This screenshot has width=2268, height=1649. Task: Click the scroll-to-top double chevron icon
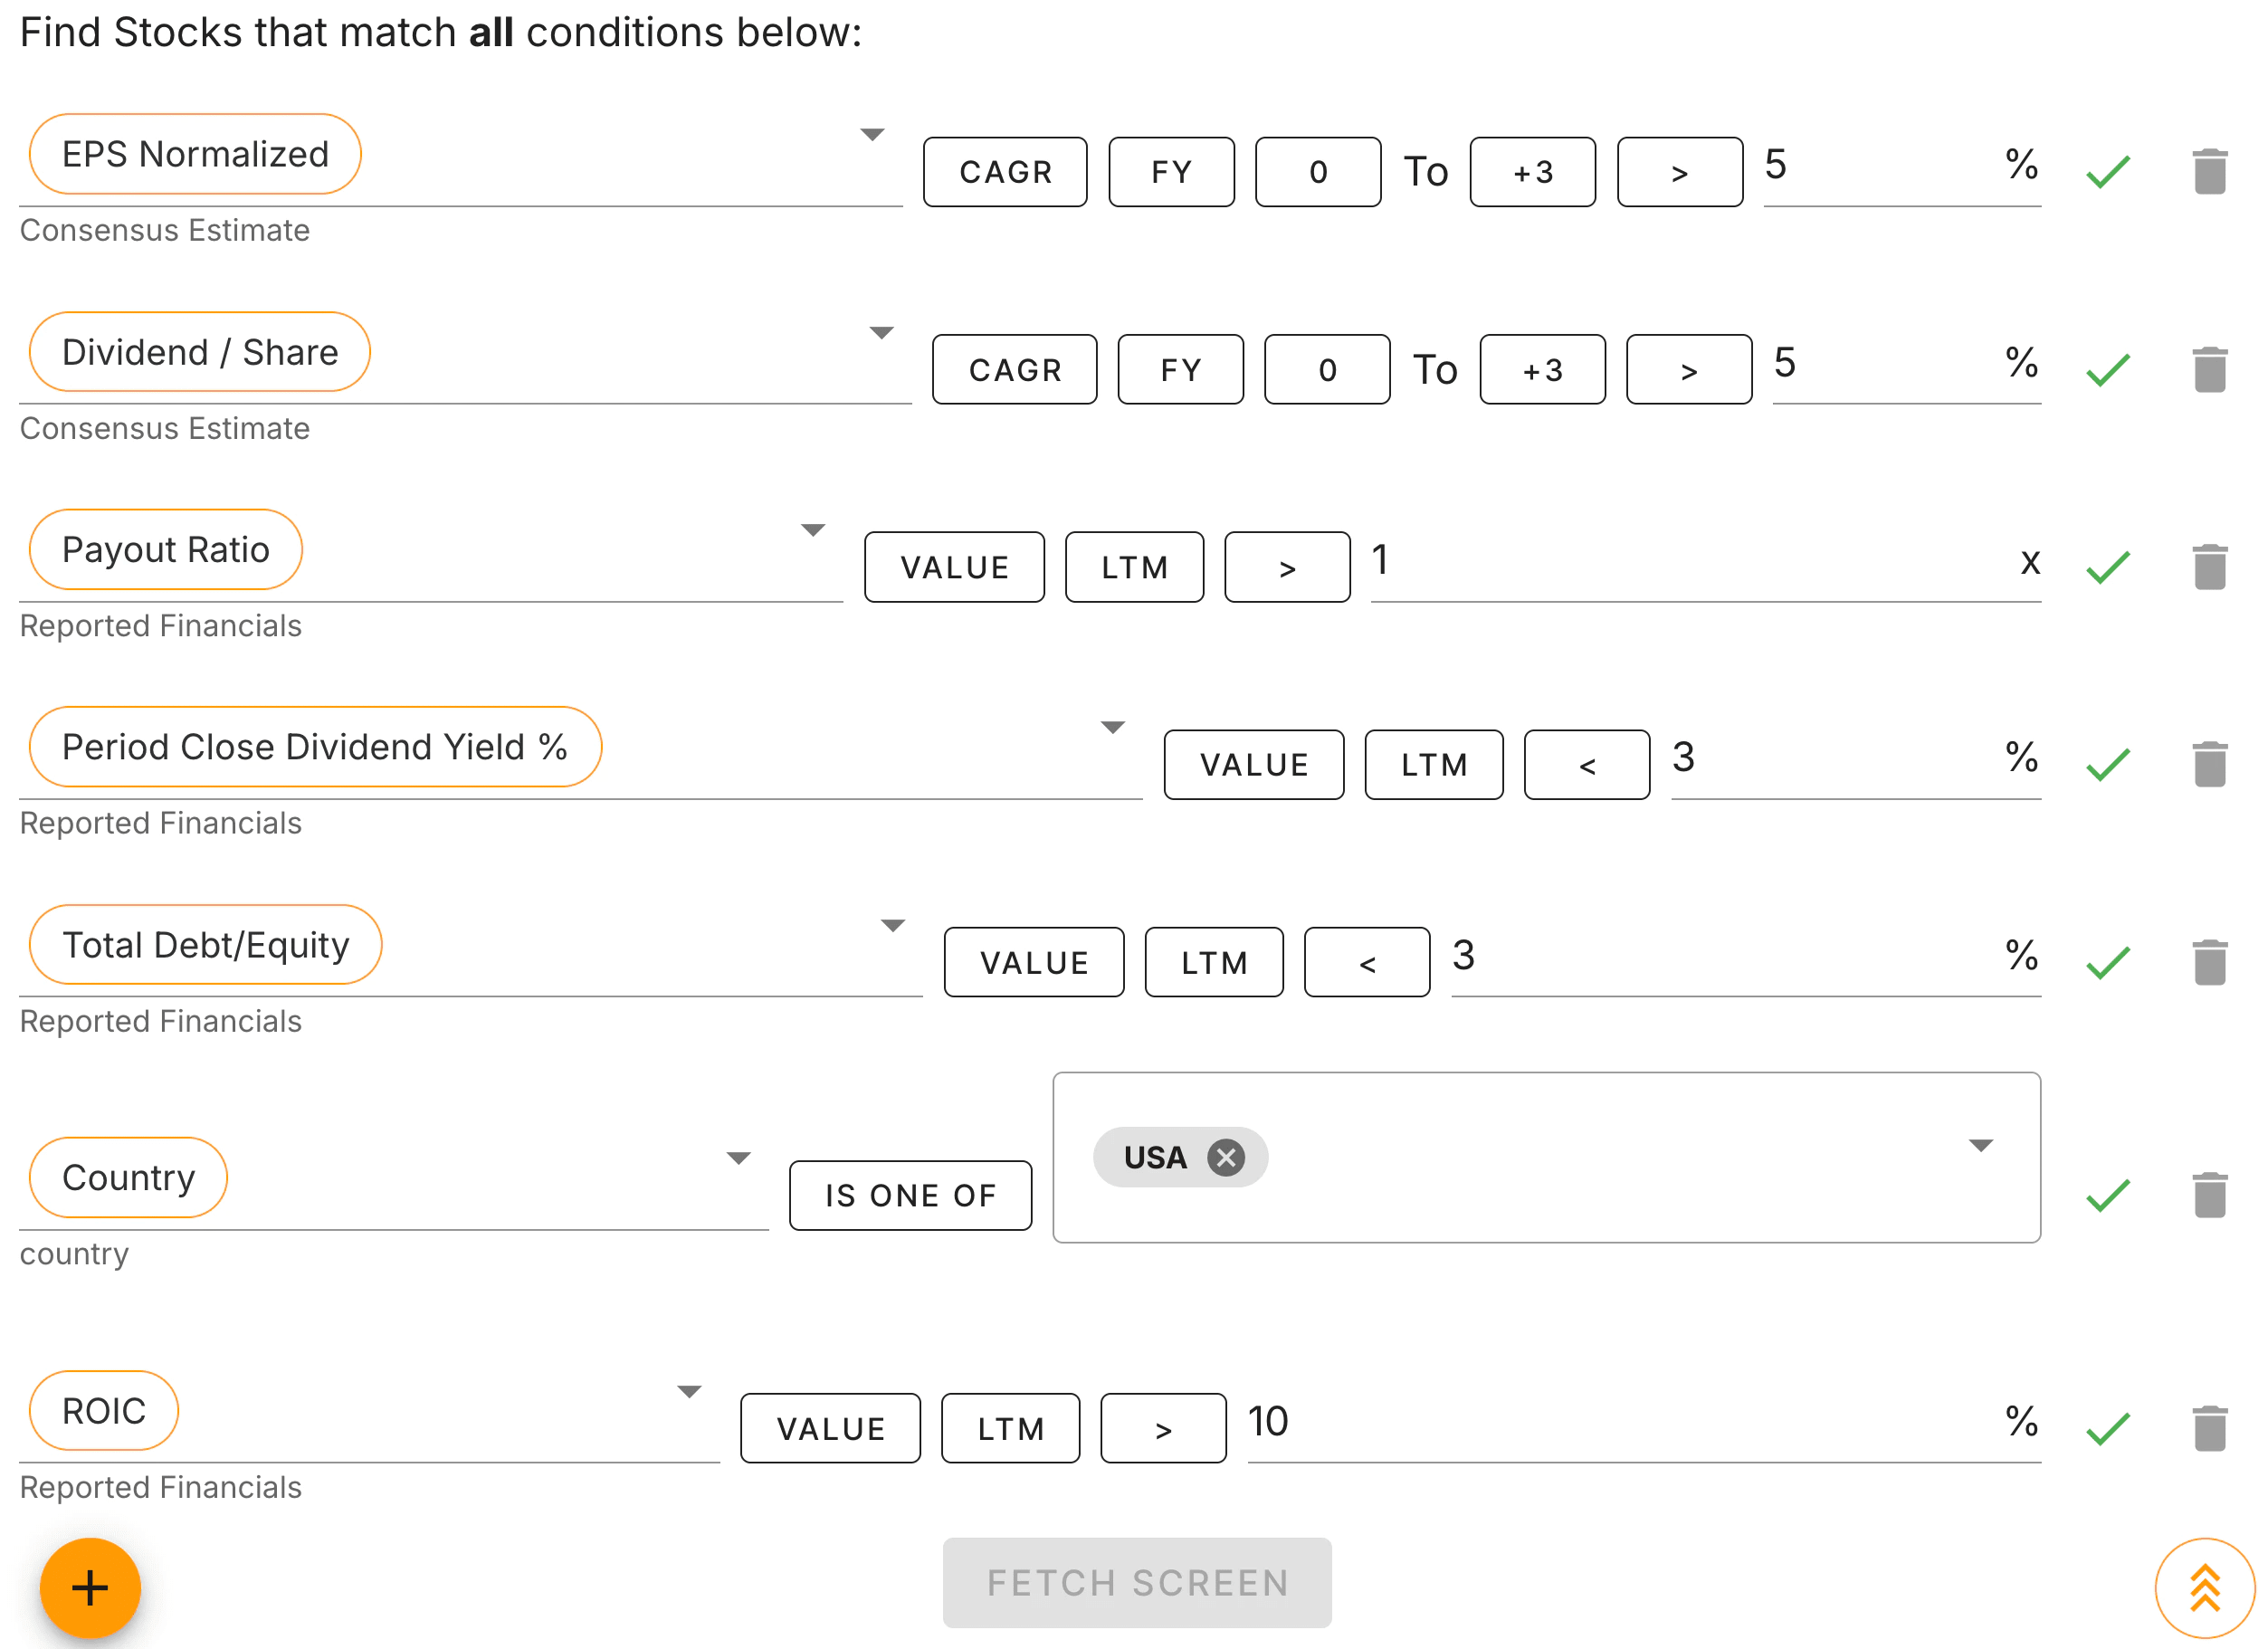point(2204,1587)
